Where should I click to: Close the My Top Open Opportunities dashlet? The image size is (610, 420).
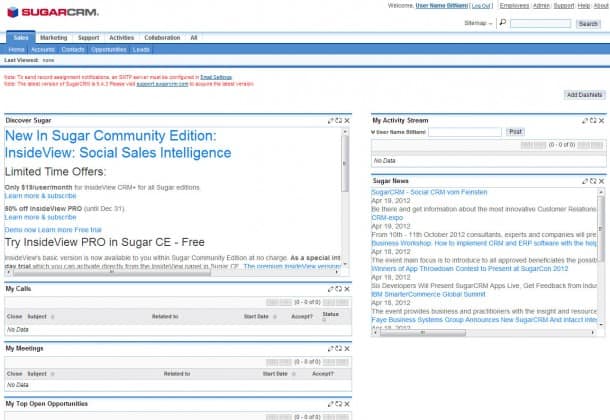pos(347,404)
